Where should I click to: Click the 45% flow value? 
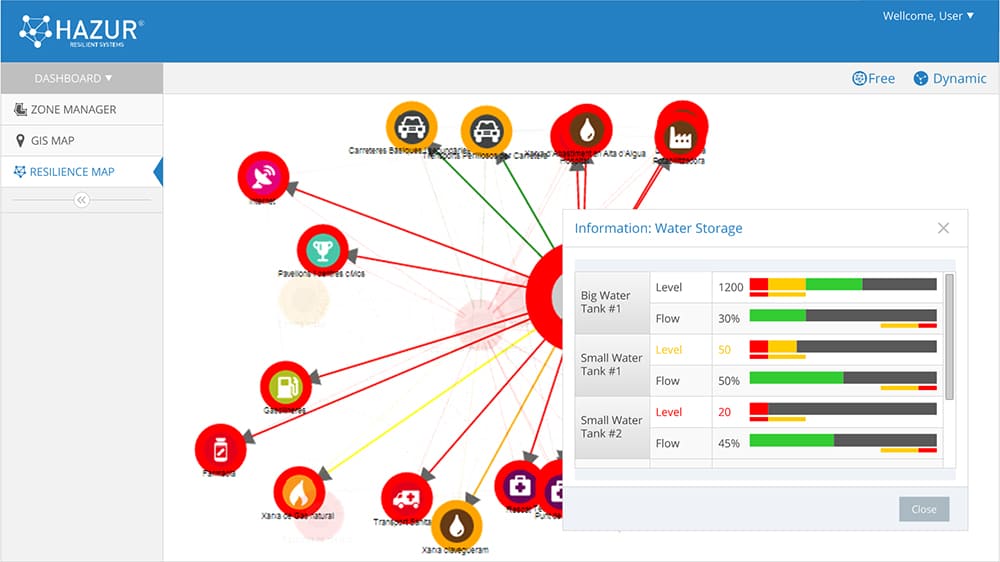pos(729,443)
